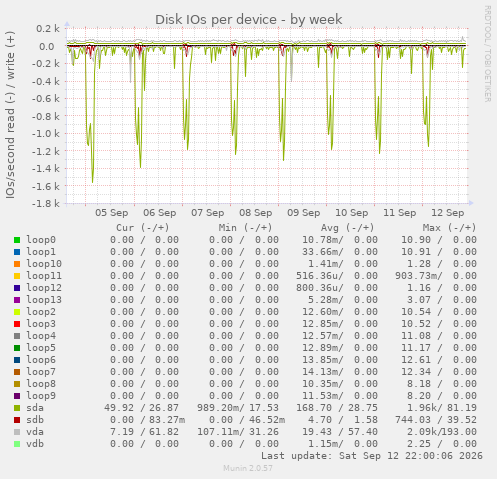Click the 'Avg (-/+)' column header
Image resolution: width=497 pixels, height=479 pixels.
click(x=348, y=228)
